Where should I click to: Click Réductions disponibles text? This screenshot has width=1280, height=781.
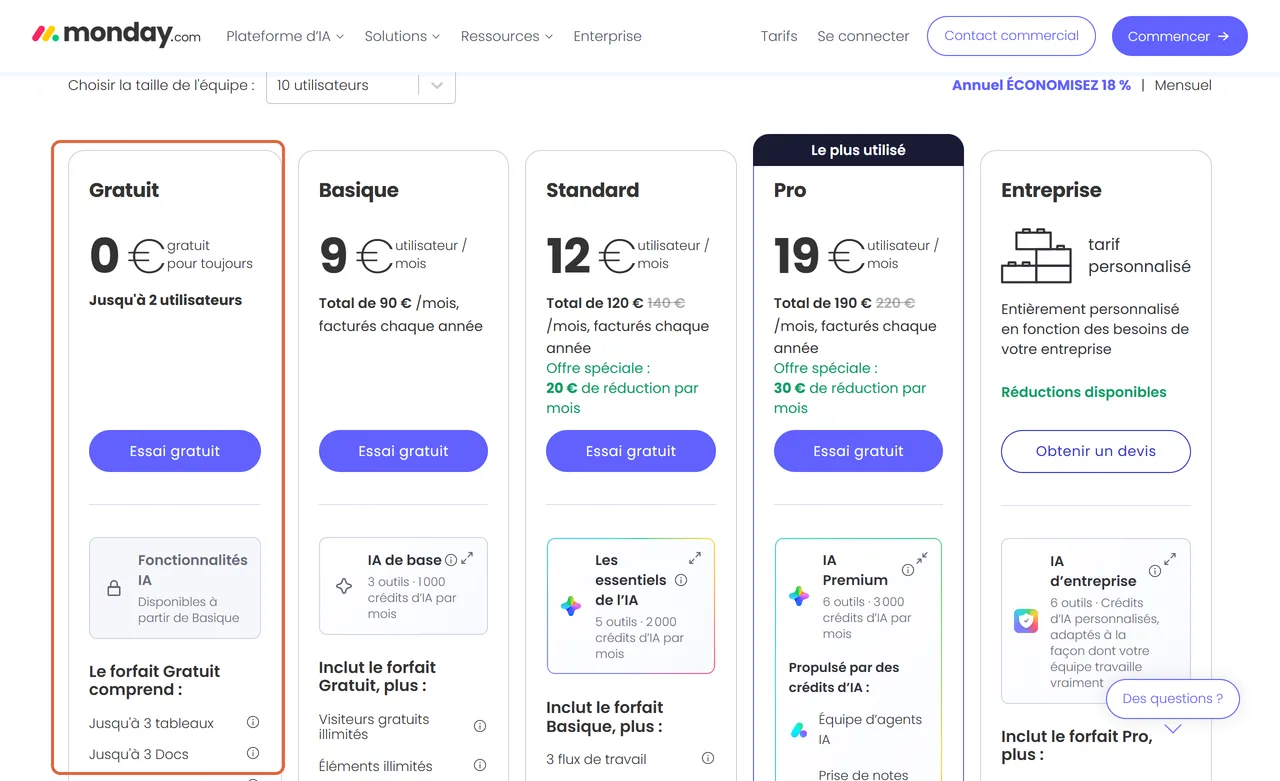tap(1084, 392)
